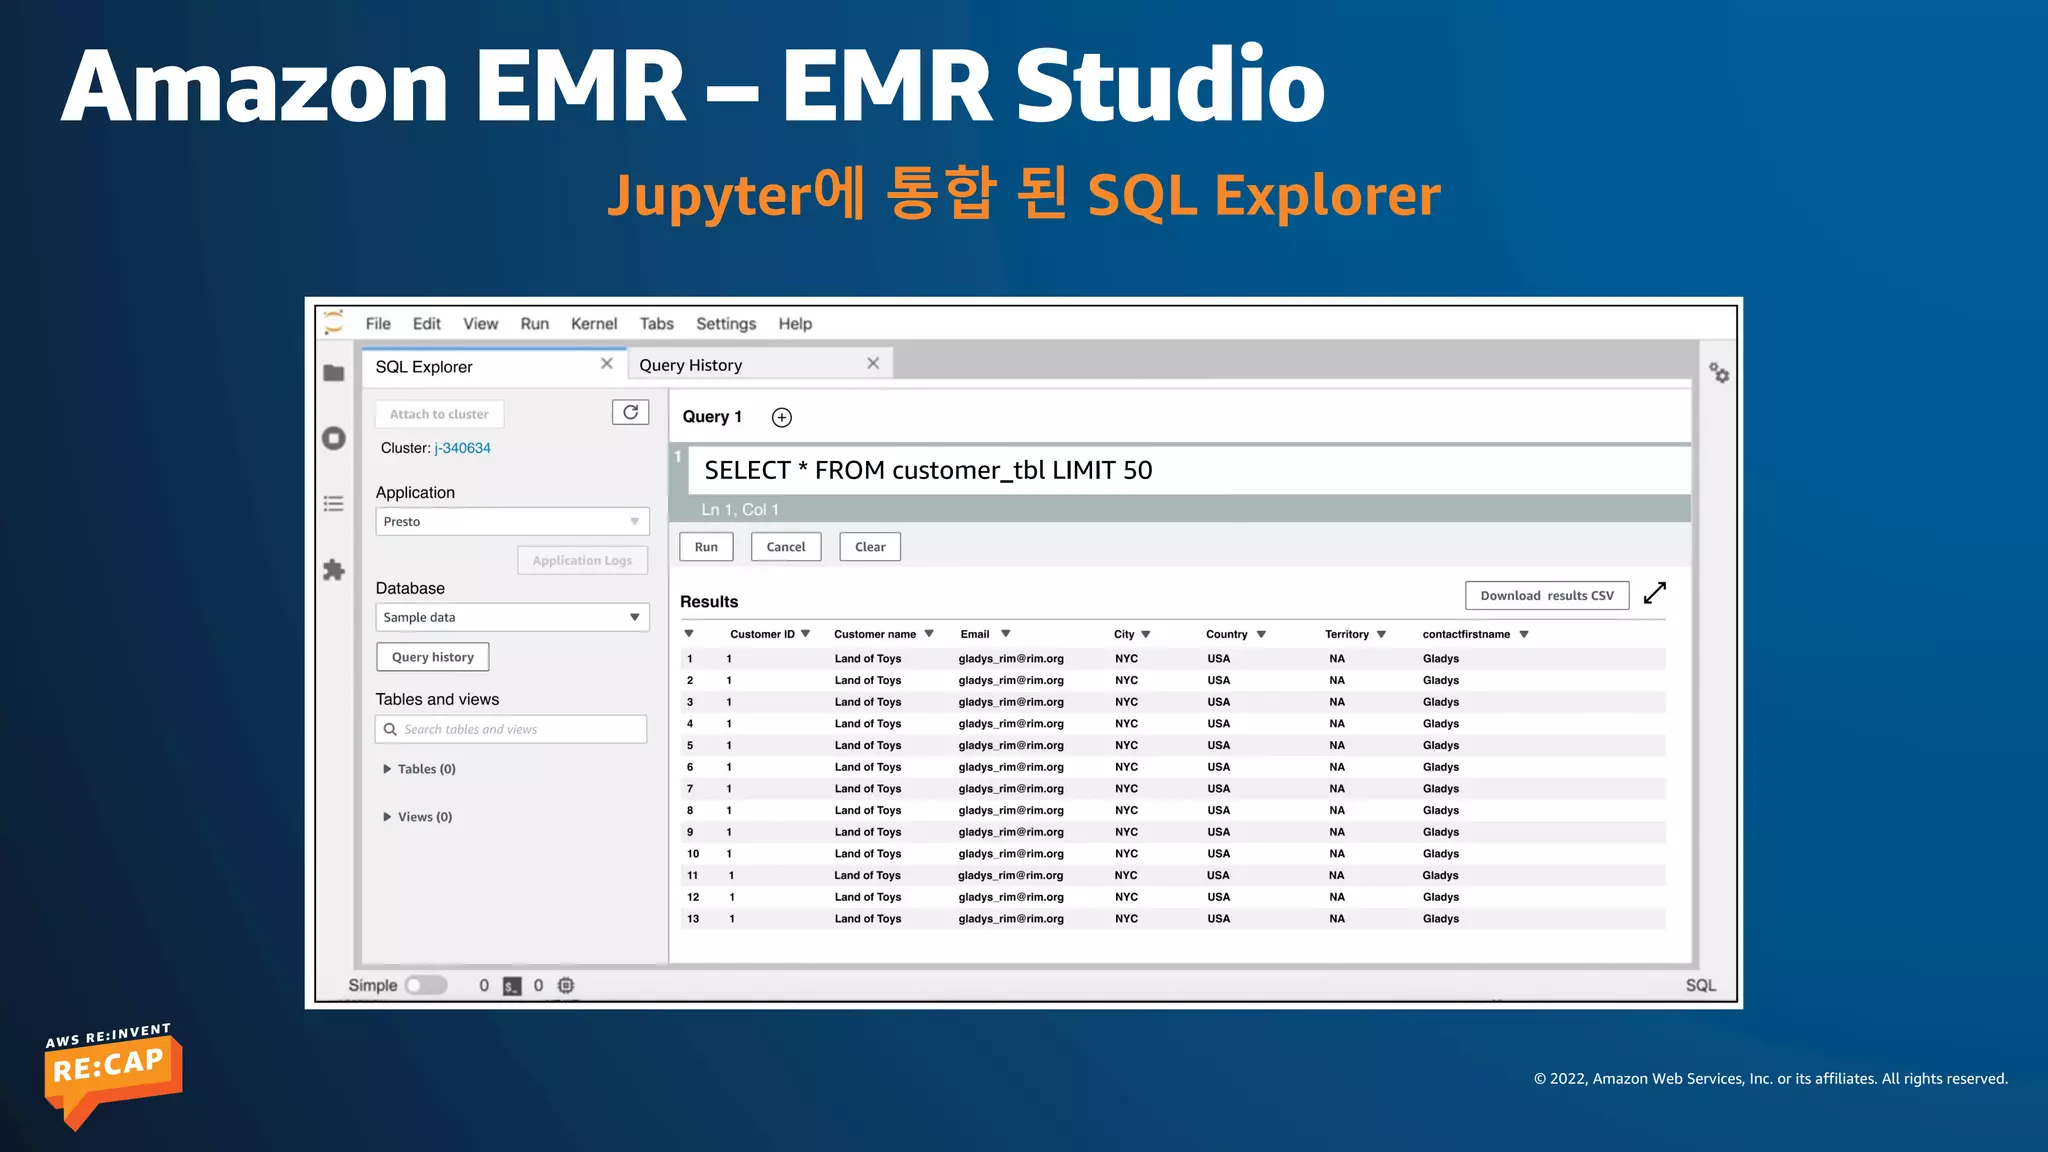Open running terminals and kernels icon
Viewport: 2048px width, 1152px height.
point(334,438)
